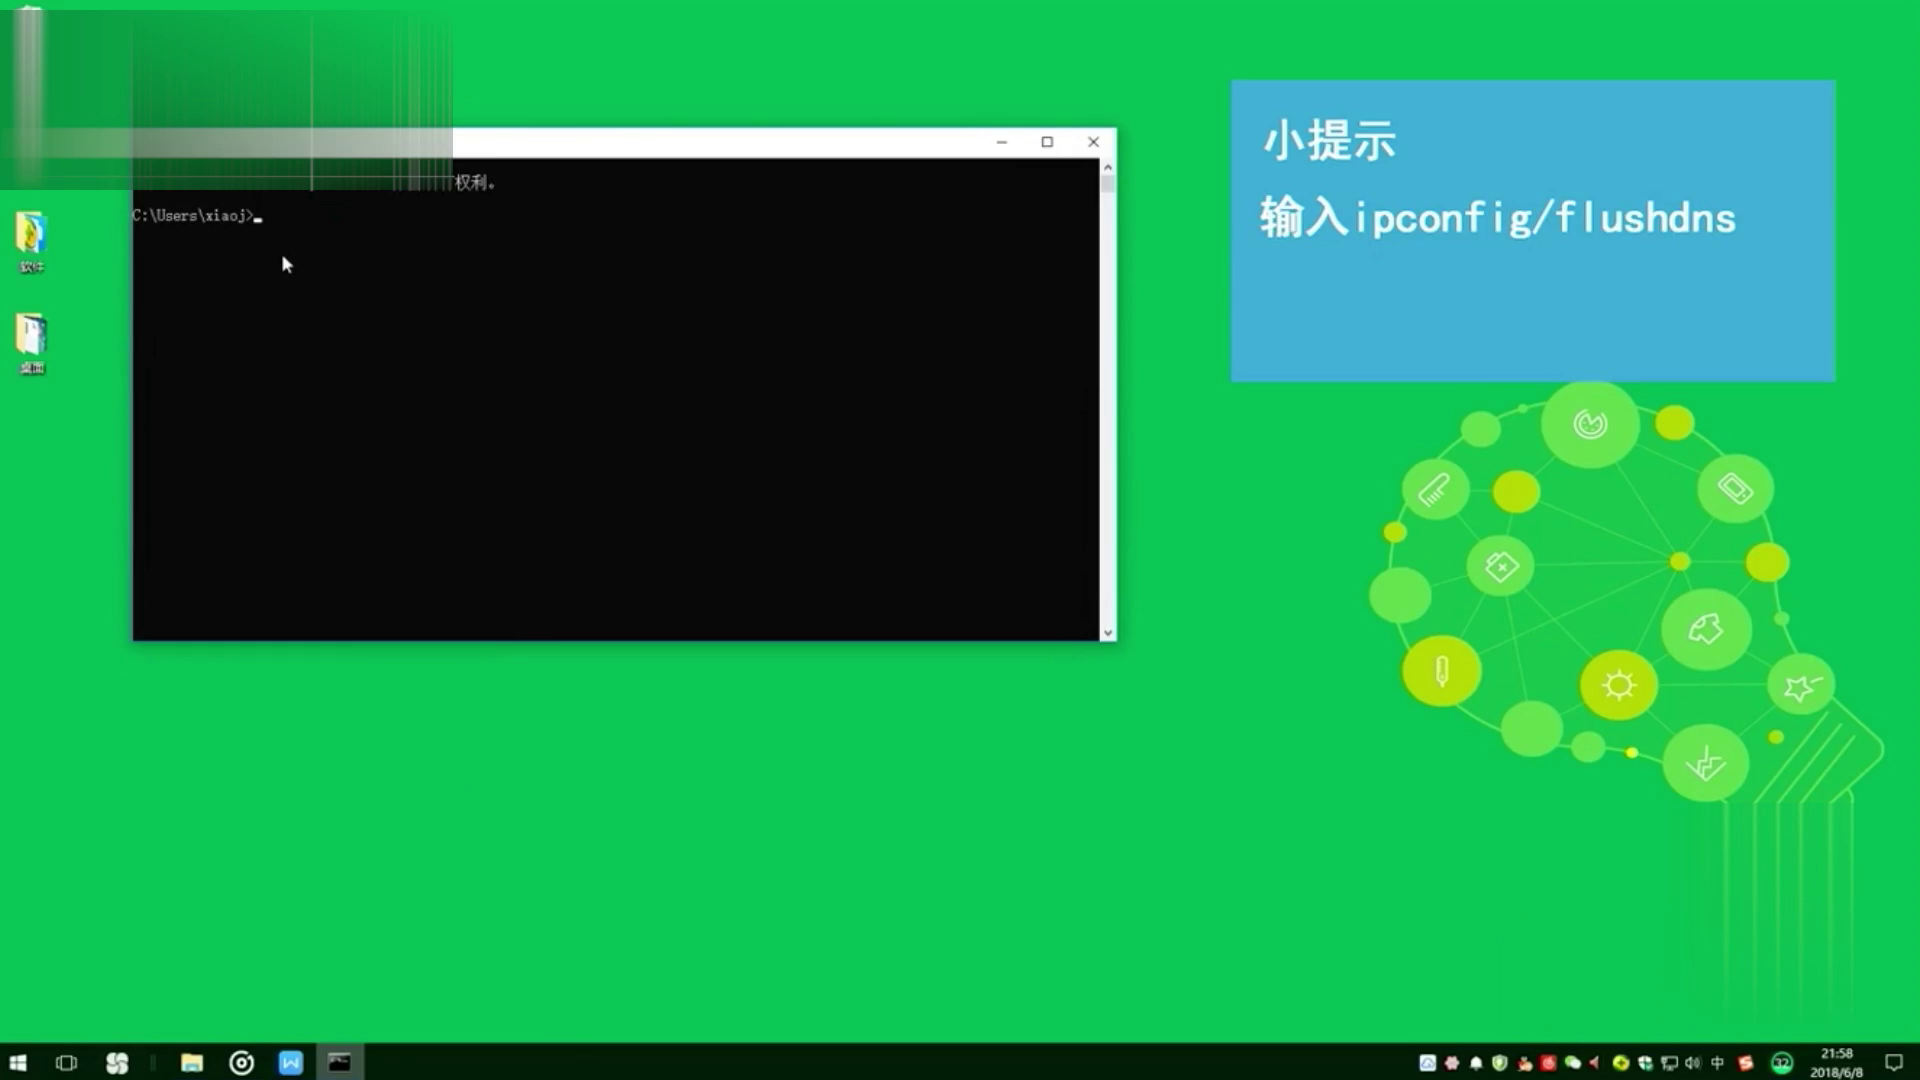Click the scroll up arrow in console

coord(1107,167)
